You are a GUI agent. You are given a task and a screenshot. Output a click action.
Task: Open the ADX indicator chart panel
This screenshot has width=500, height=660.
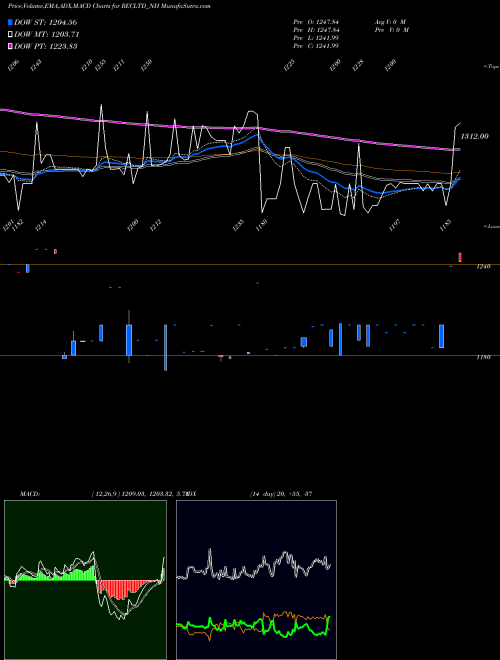click(256, 580)
